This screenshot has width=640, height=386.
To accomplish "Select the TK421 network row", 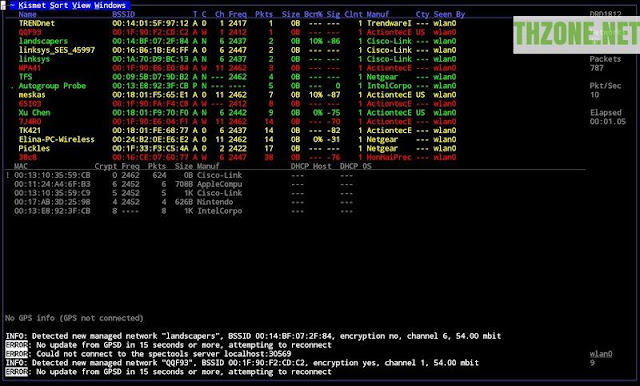I will tap(238, 131).
